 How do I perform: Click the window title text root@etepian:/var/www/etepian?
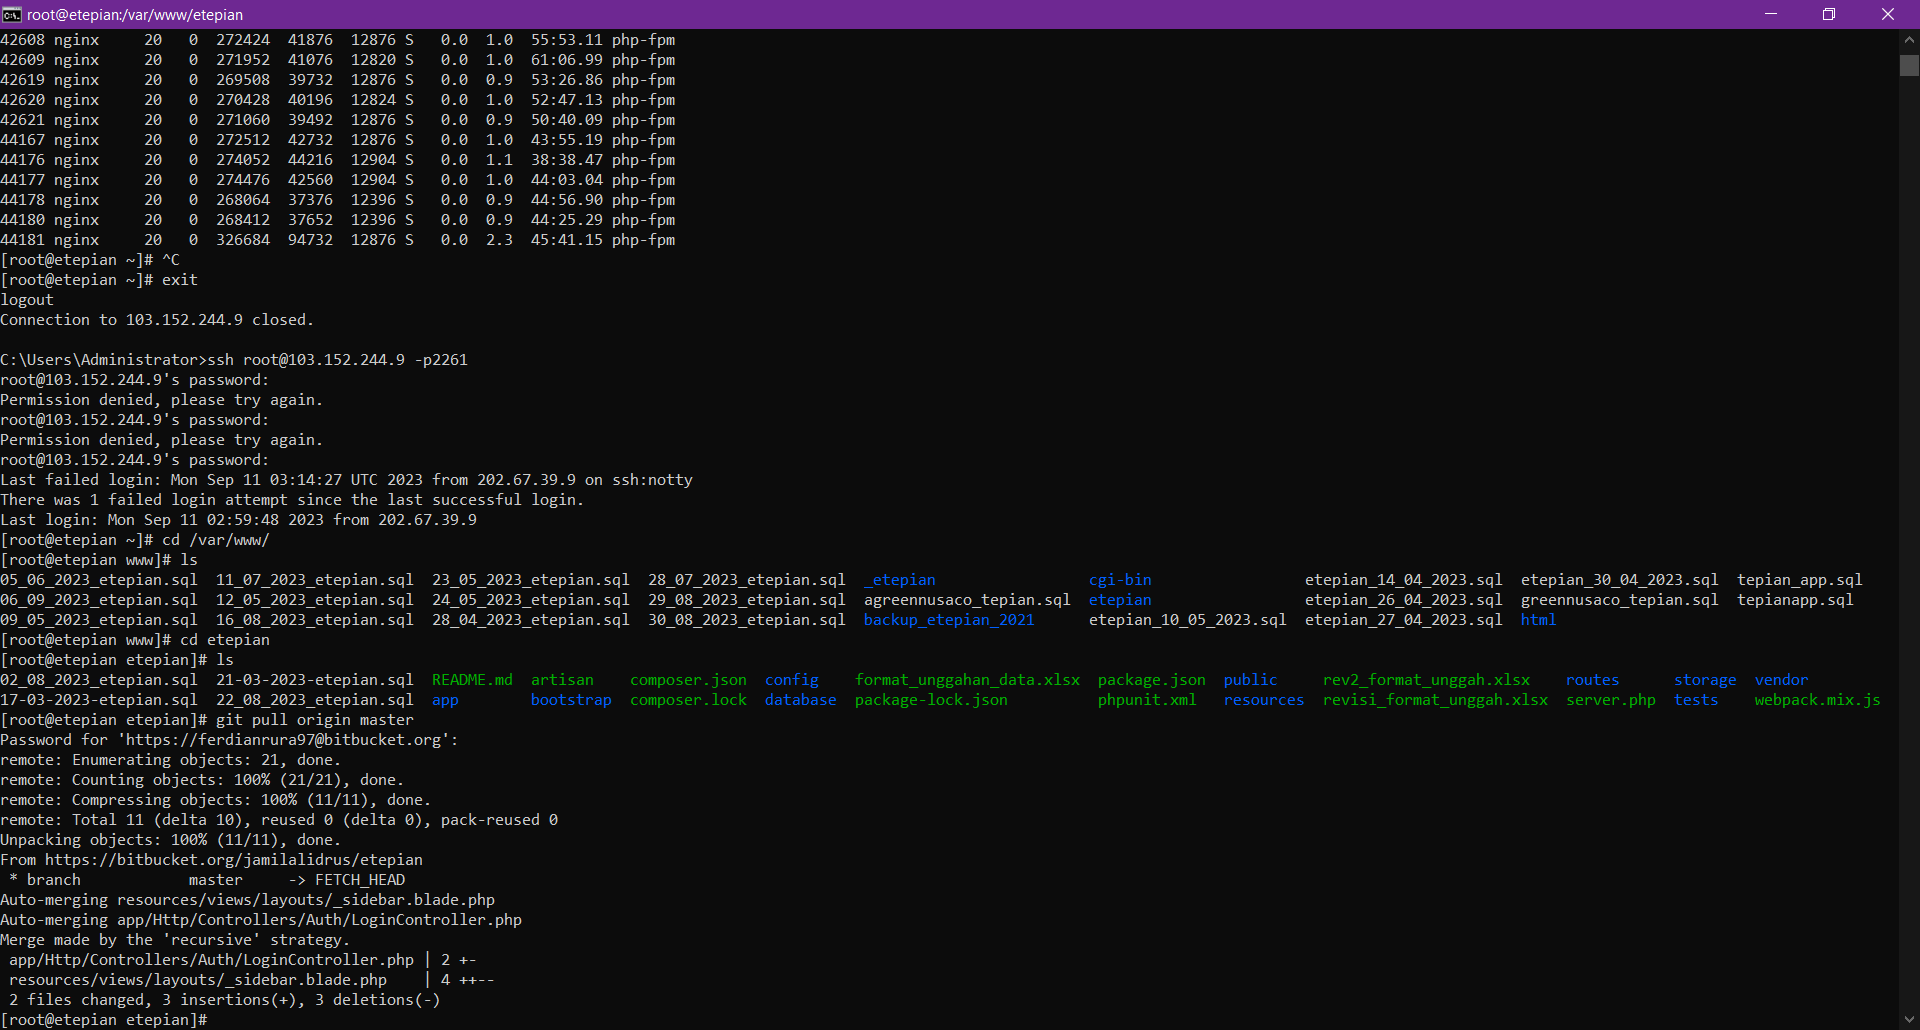(135, 15)
